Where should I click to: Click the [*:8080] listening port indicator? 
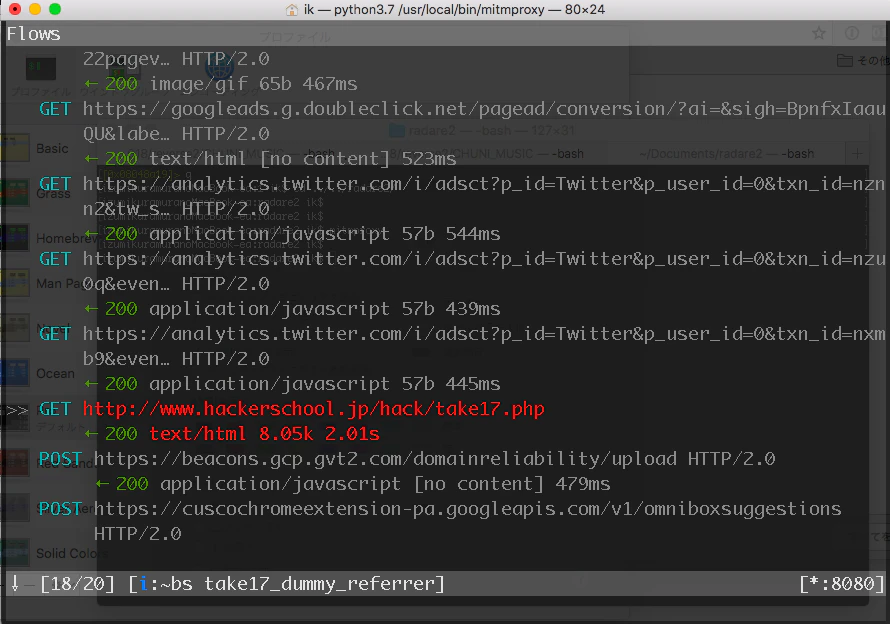click(x=842, y=584)
